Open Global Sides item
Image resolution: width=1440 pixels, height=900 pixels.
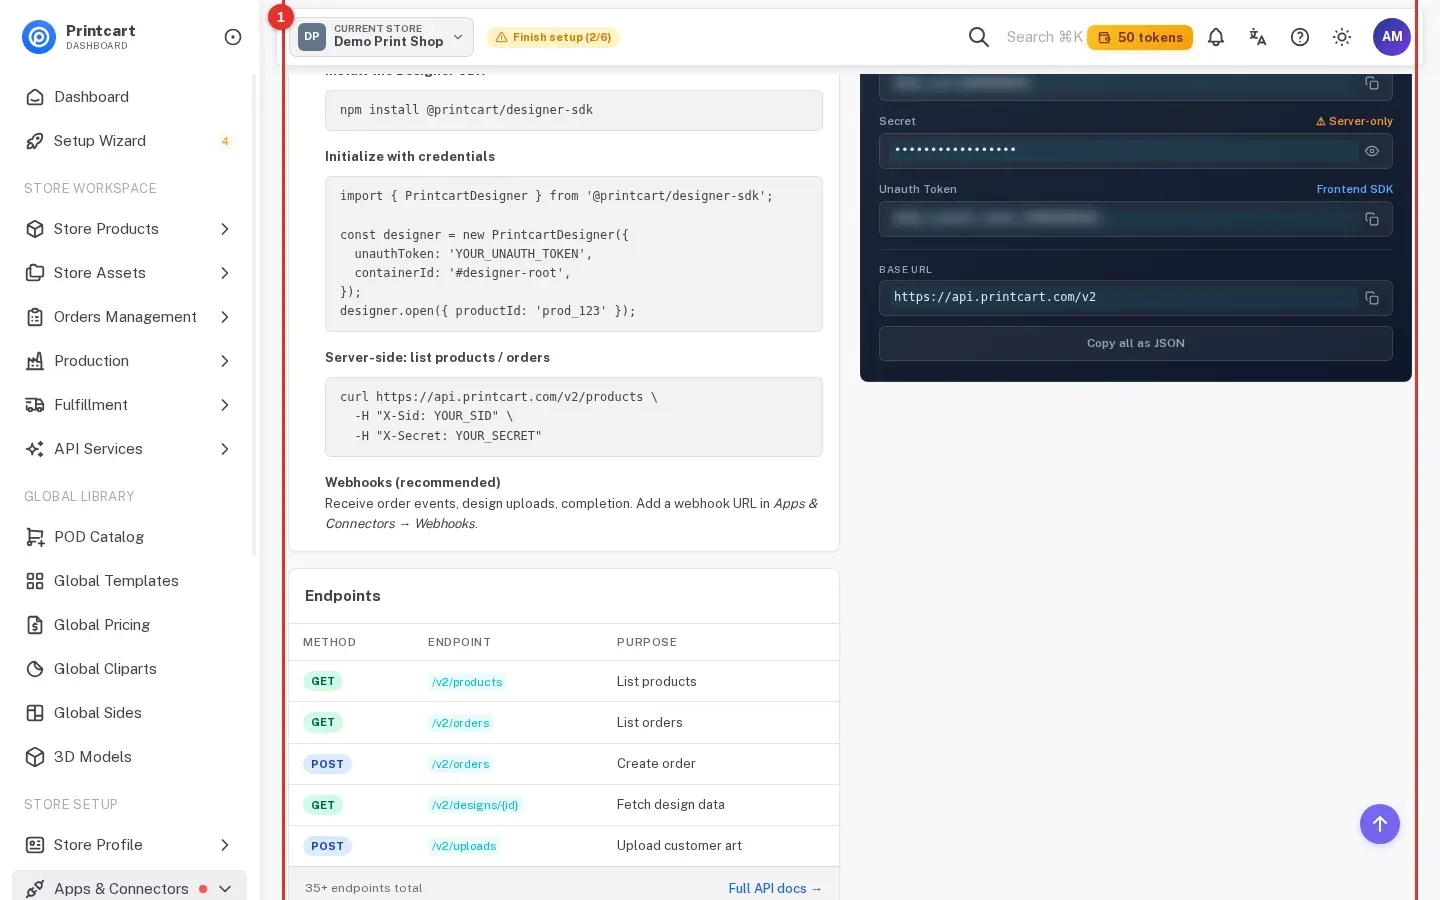tap(129, 713)
